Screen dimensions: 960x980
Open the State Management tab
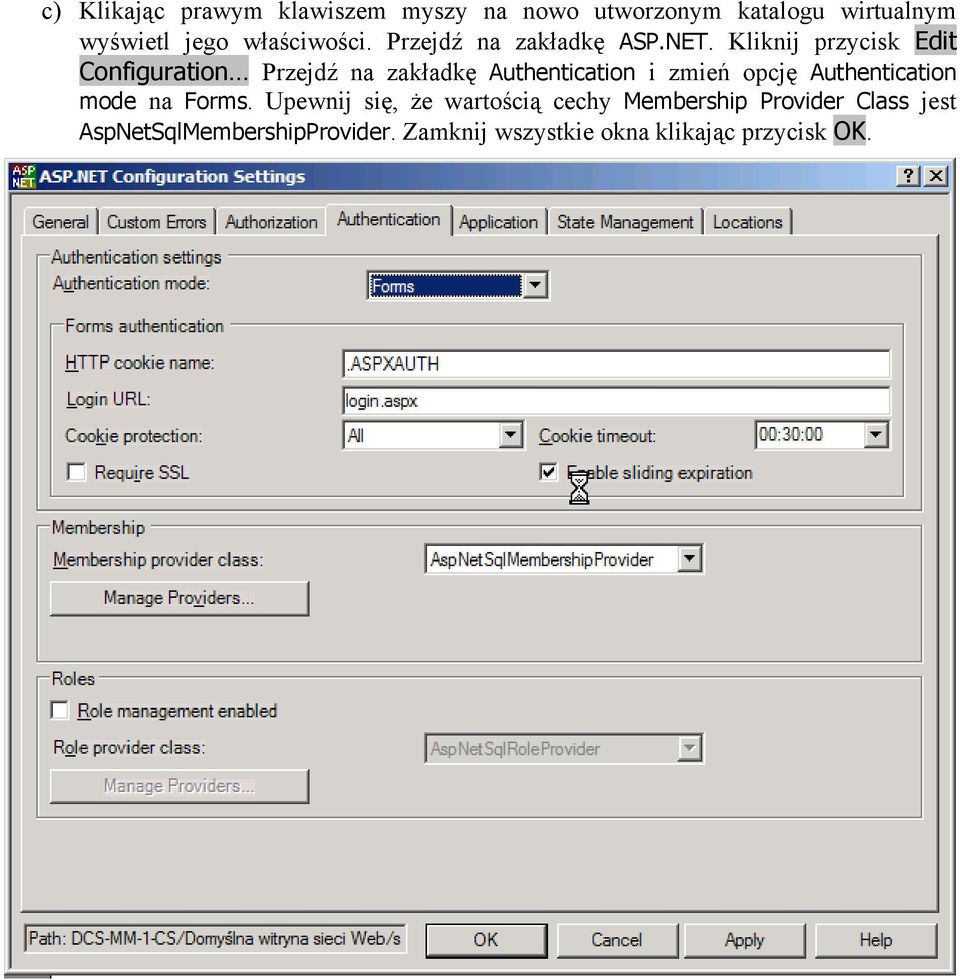pyautogui.click(x=625, y=222)
